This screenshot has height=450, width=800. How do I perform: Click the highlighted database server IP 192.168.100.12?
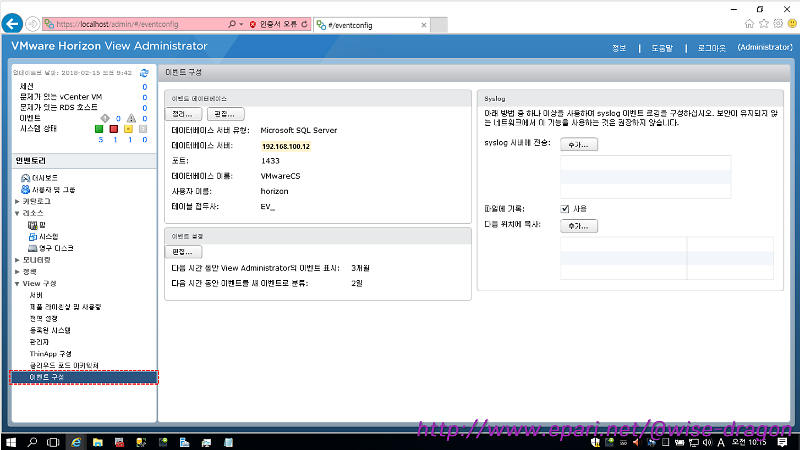click(x=286, y=146)
